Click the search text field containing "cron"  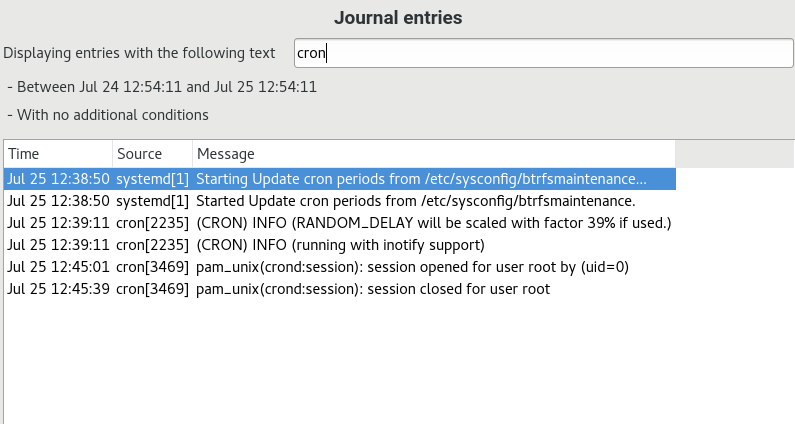pos(543,53)
